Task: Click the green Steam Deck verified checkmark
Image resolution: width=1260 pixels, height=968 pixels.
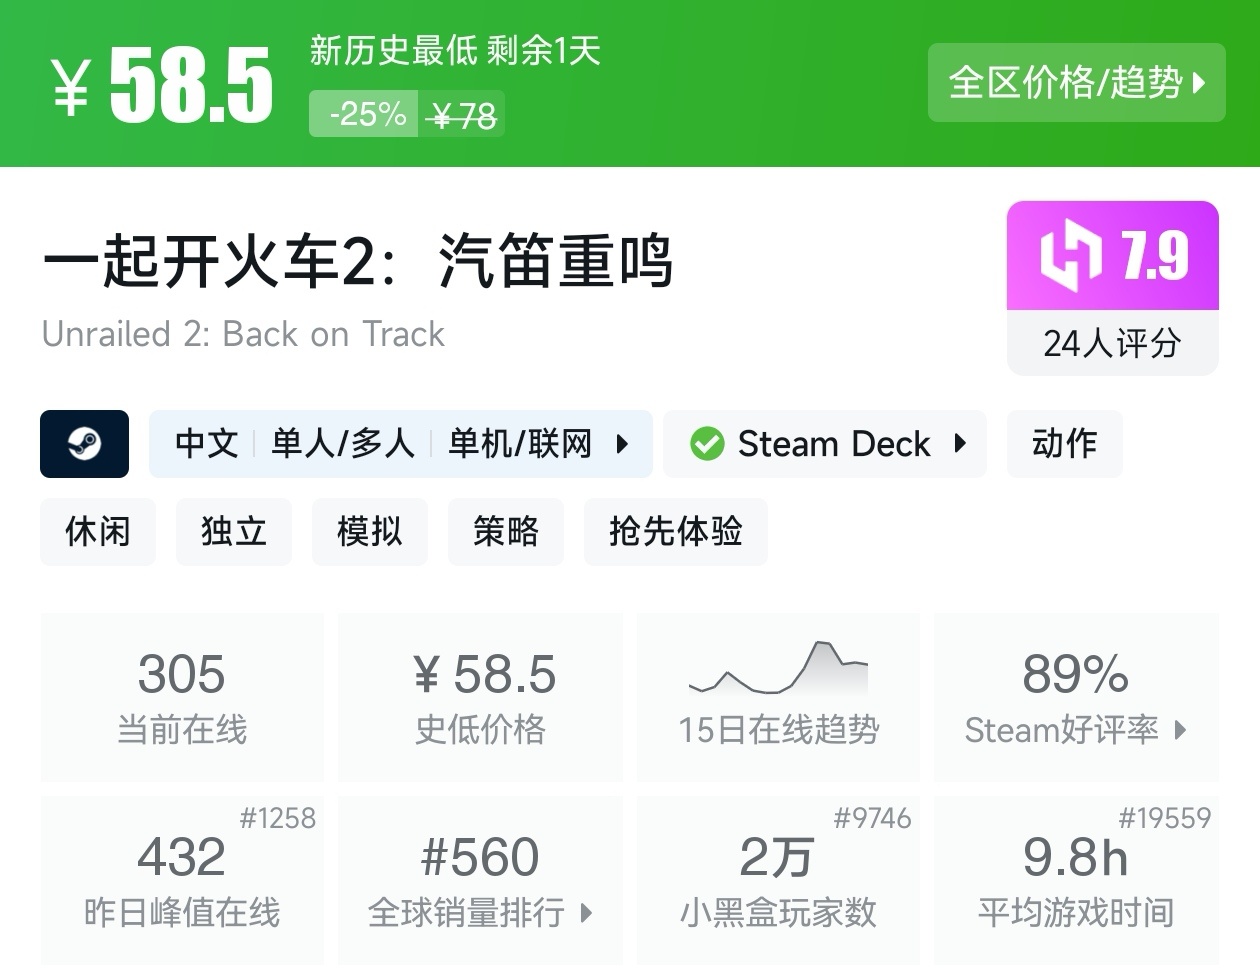Action: (707, 444)
